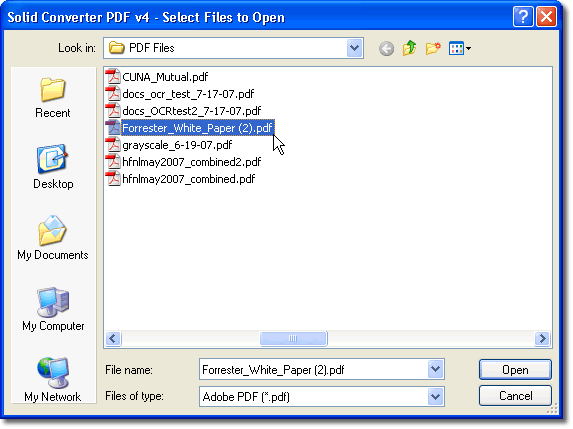Open My Computer in the places bar
The height and width of the screenshot is (429, 573).
53,309
